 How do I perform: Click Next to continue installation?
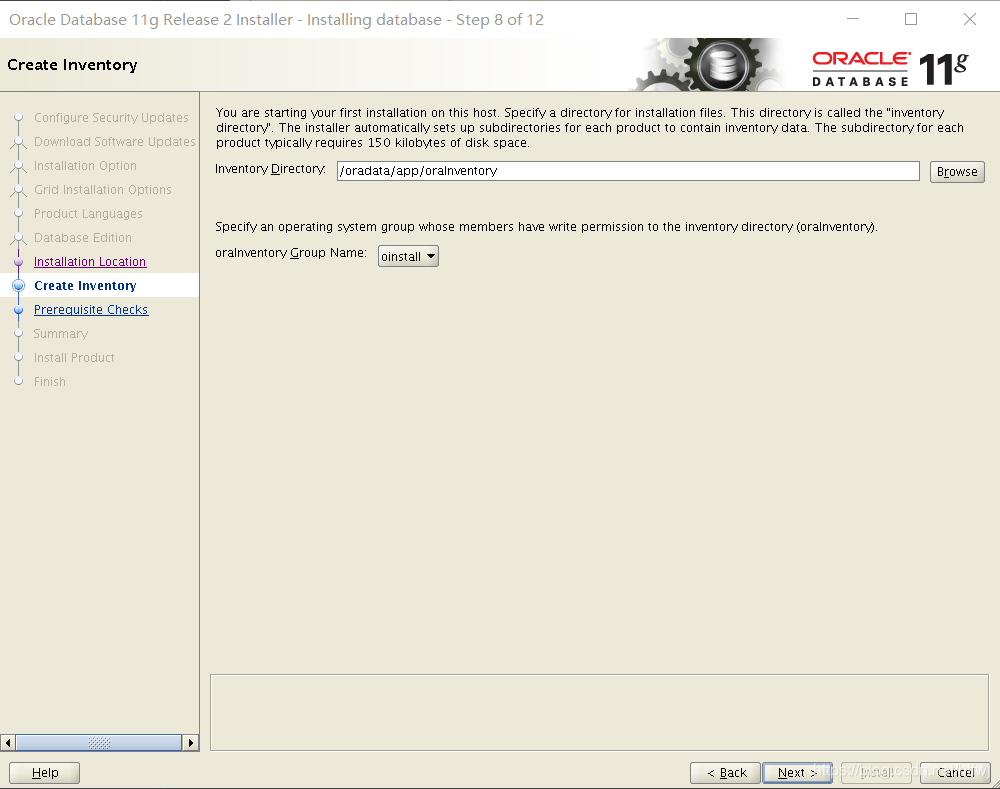click(797, 772)
